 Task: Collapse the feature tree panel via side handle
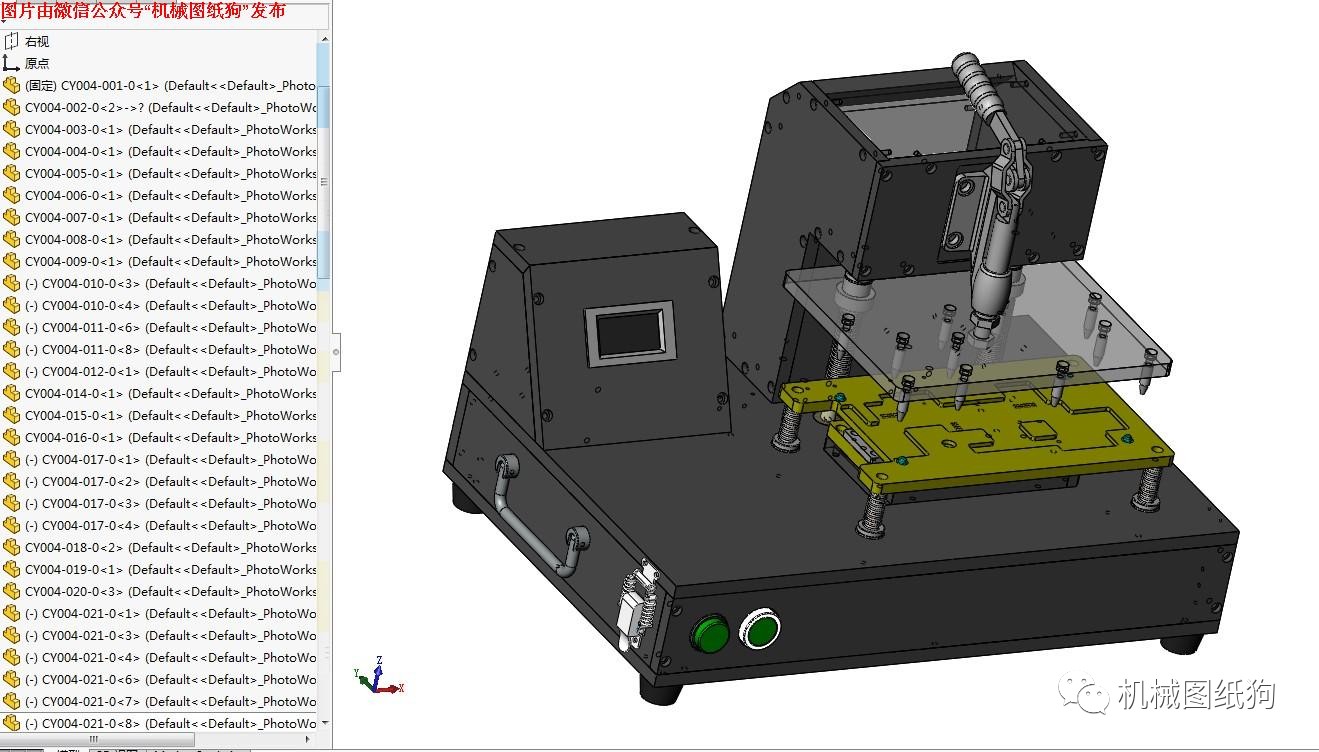pyautogui.click(x=336, y=351)
